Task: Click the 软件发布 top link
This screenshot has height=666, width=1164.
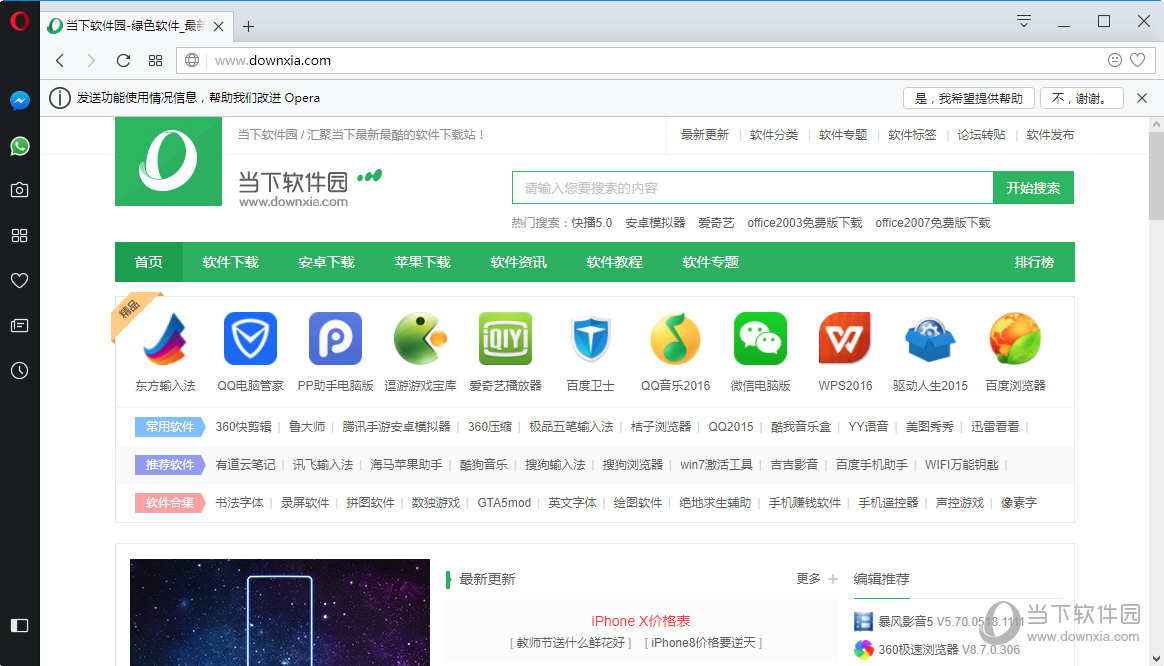Action: point(1050,134)
